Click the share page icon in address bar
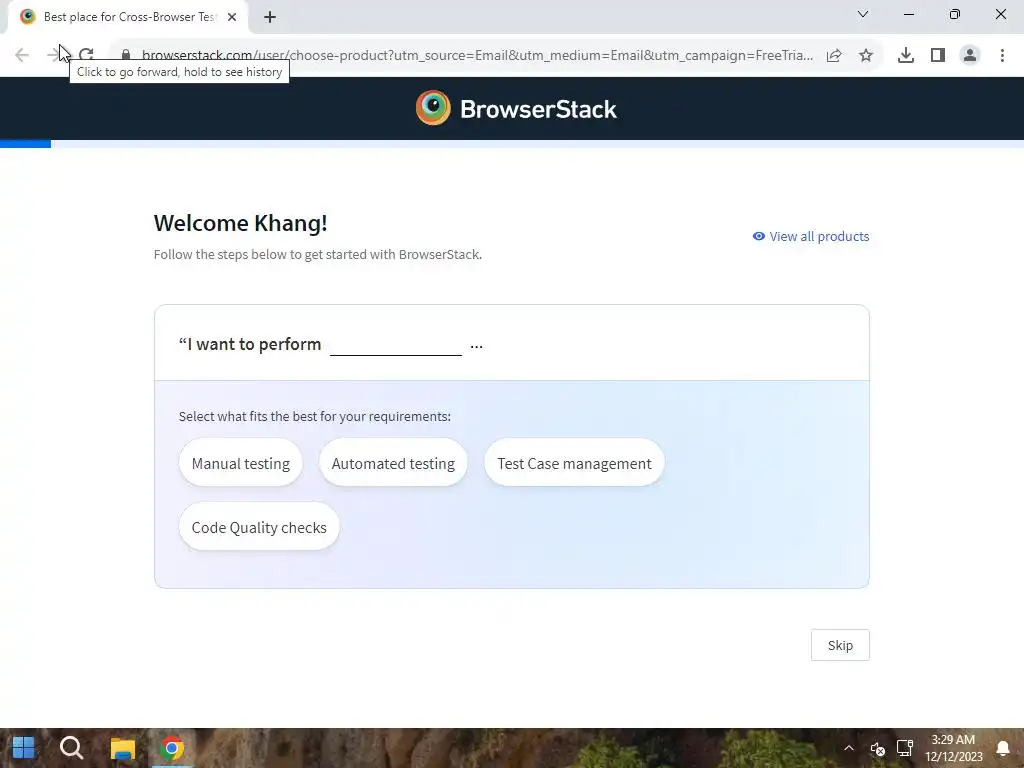The image size is (1024, 768). point(834,56)
